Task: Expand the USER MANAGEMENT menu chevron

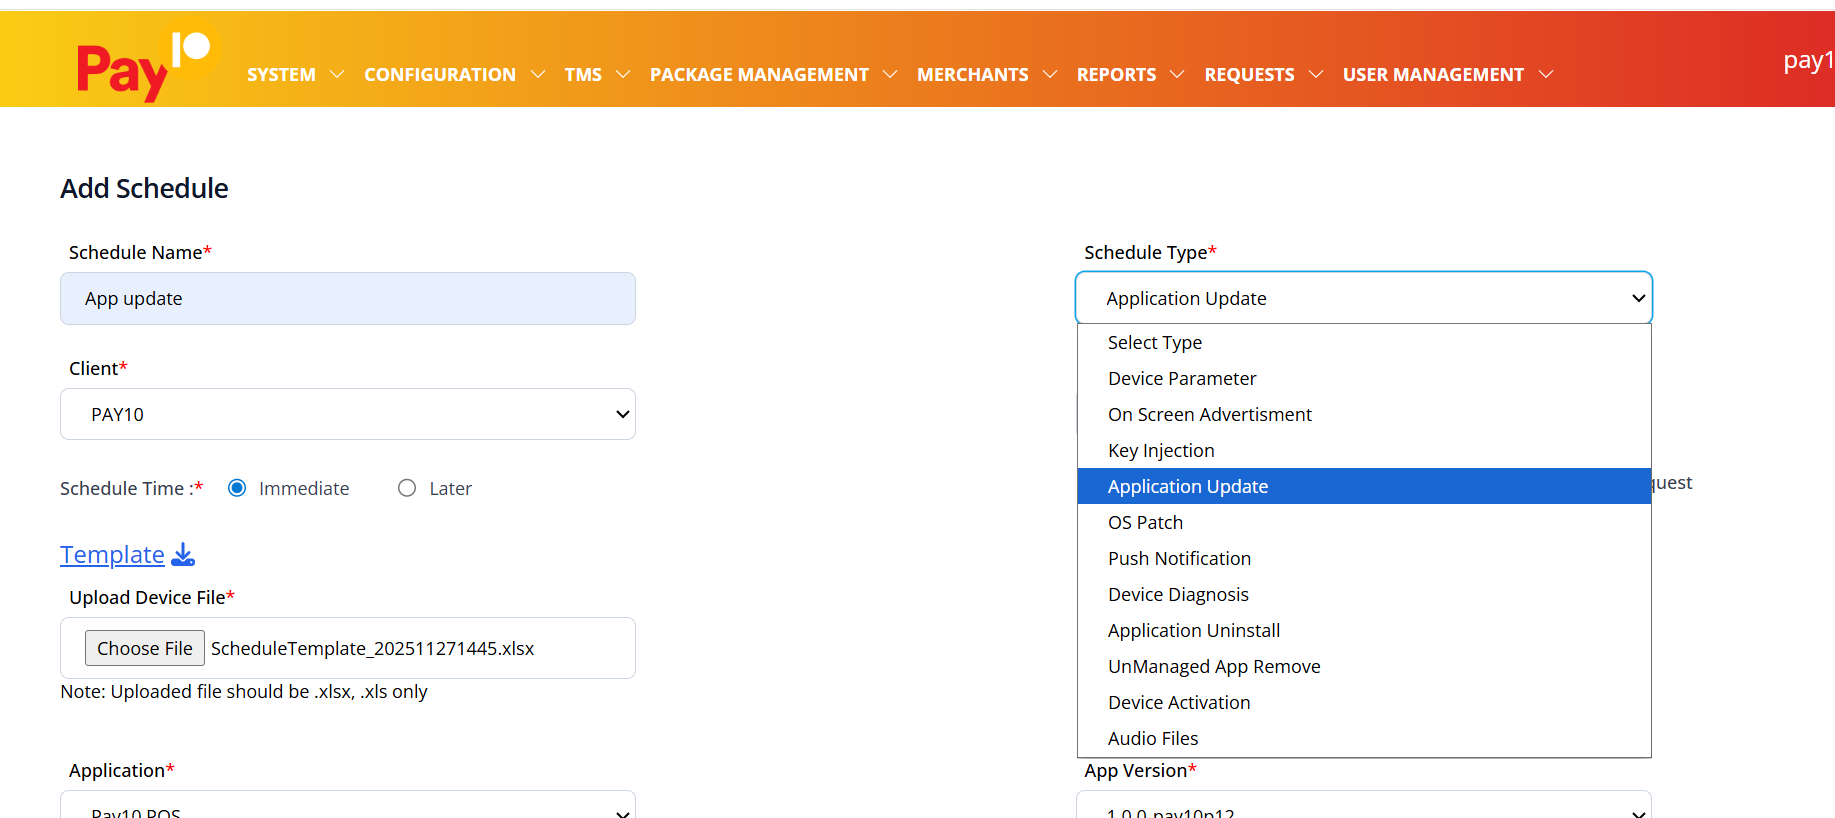Action: [1546, 75]
